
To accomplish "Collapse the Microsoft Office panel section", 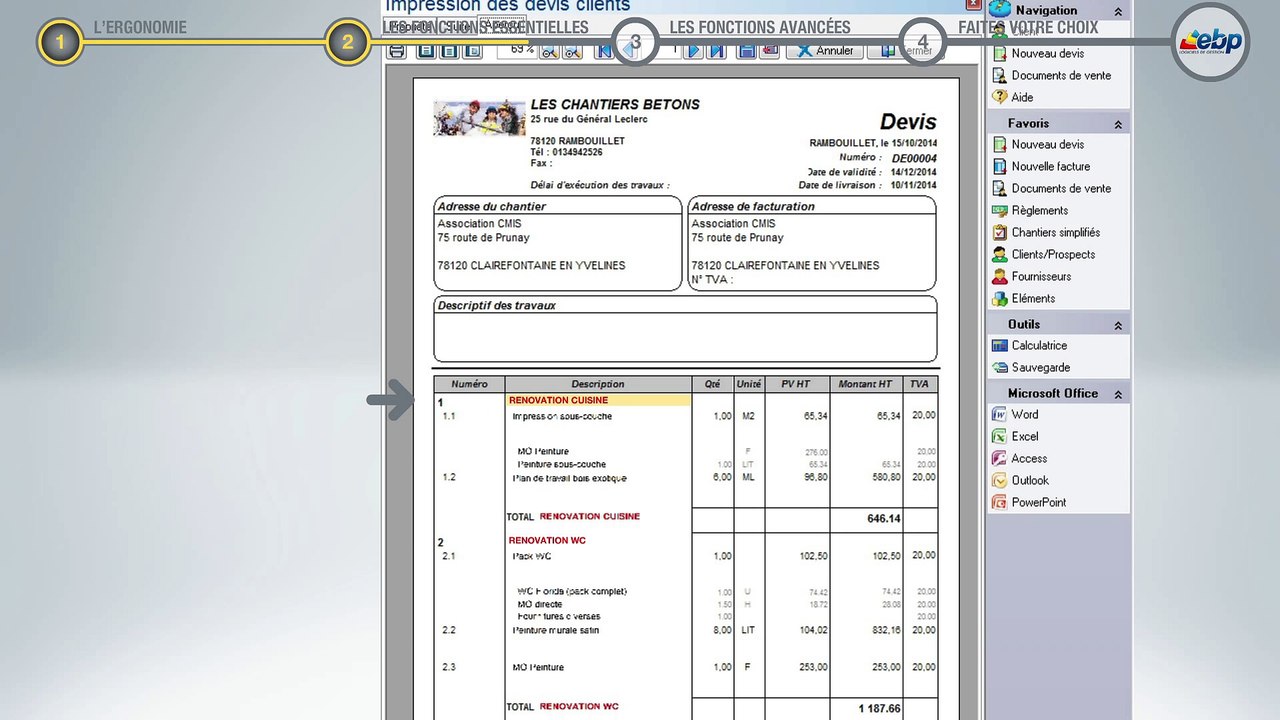I will click(1118, 394).
